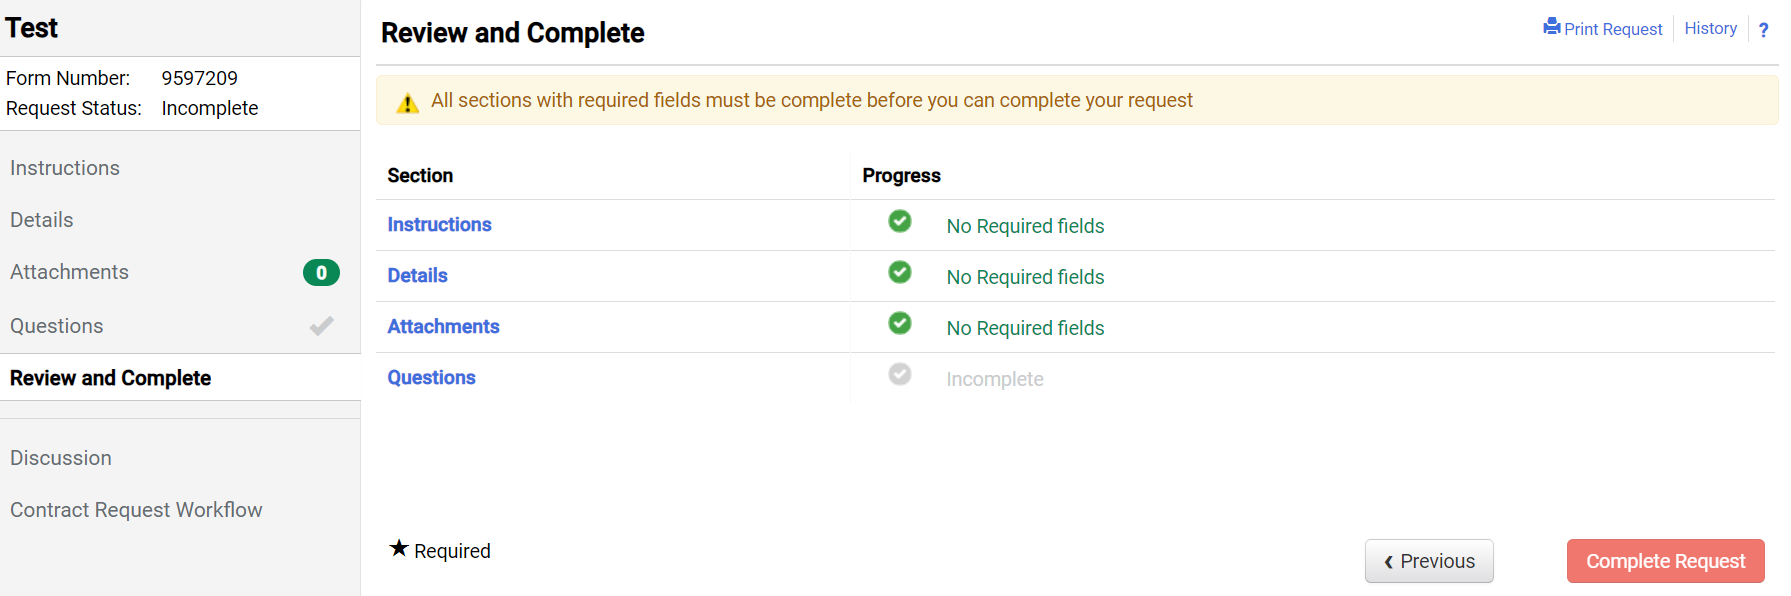1791x596 pixels.
Task: Click green checkmark icon in the Attachments row
Action: [x=900, y=323]
